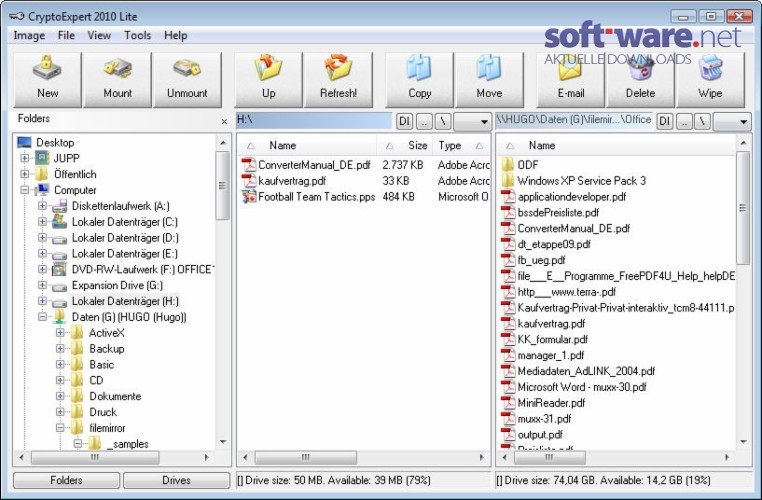Select the Backup folder icon in tree

click(x=77, y=348)
